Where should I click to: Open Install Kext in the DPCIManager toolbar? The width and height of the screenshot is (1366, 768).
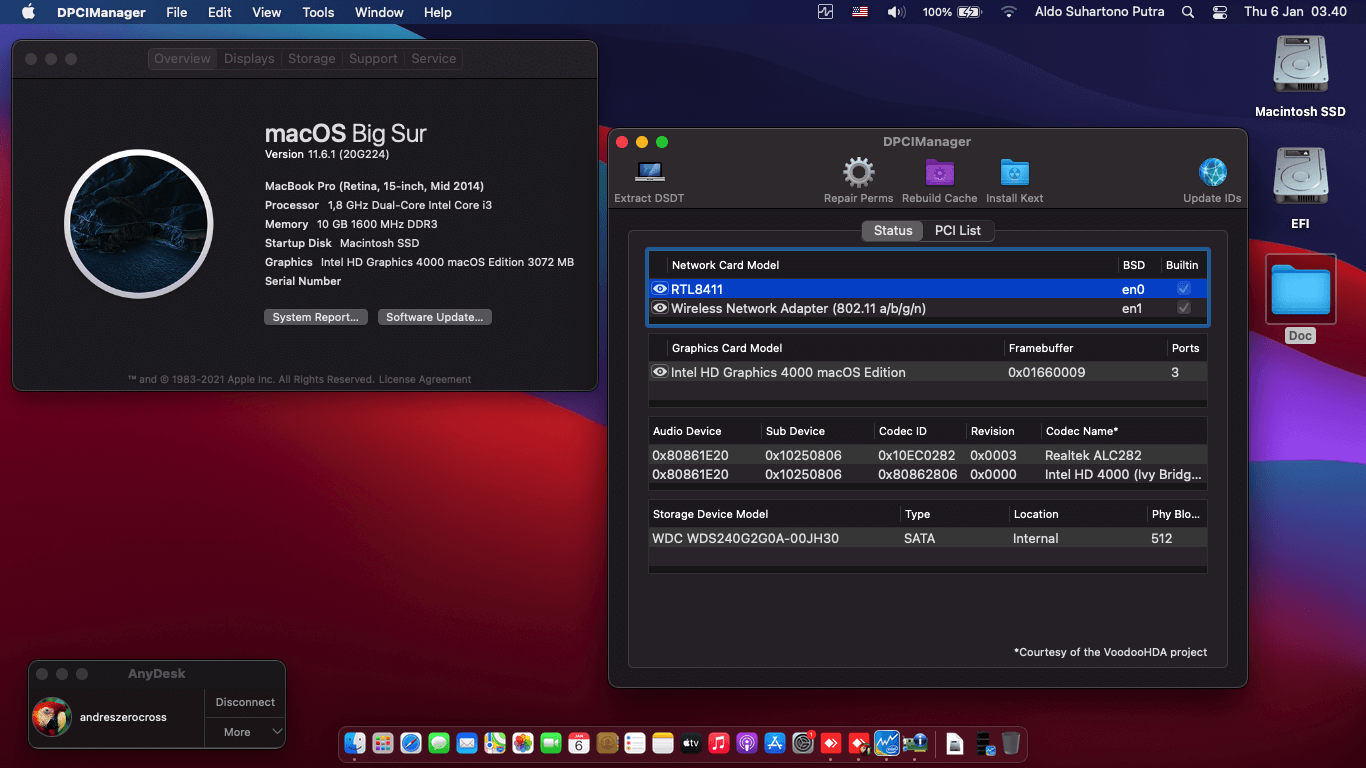click(x=1015, y=172)
